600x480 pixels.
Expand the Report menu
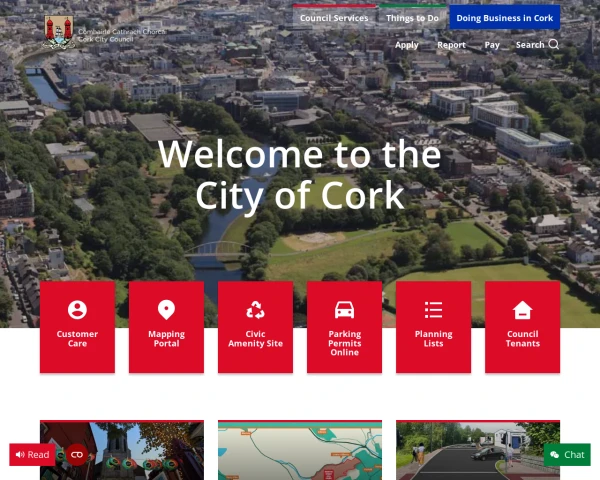click(451, 45)
